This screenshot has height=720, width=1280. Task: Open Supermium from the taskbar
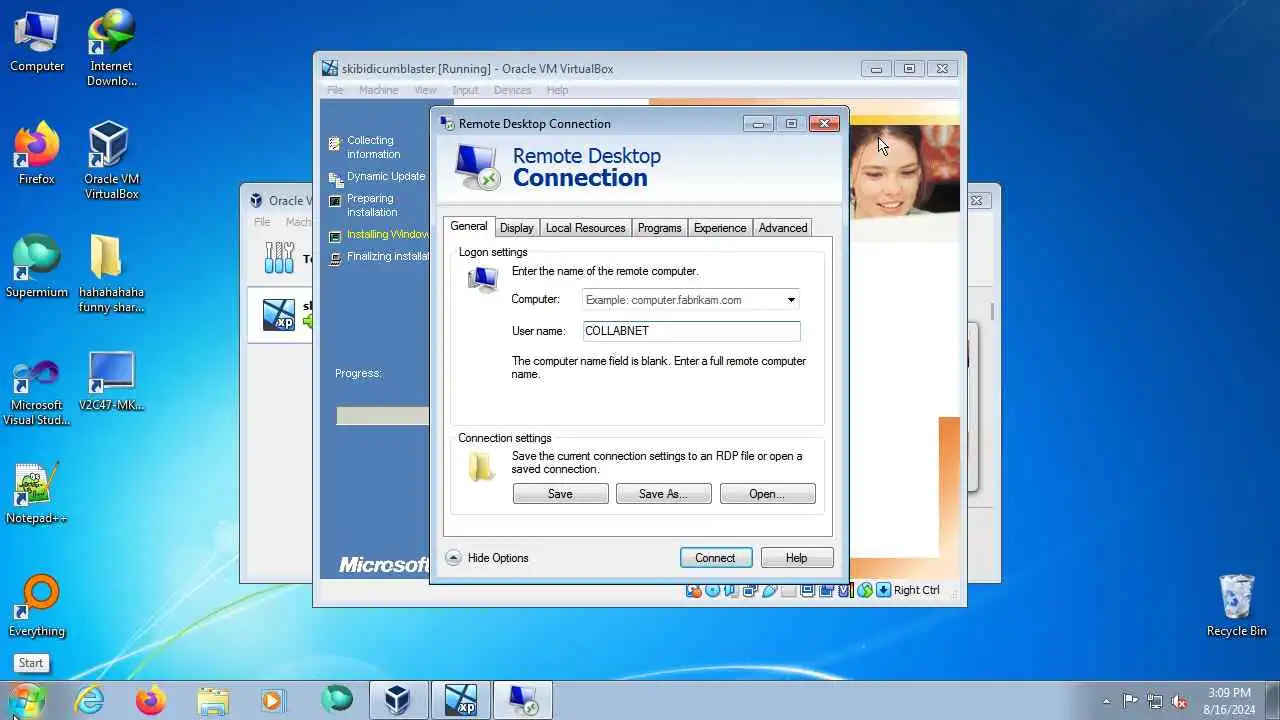(x=337, y=700)
